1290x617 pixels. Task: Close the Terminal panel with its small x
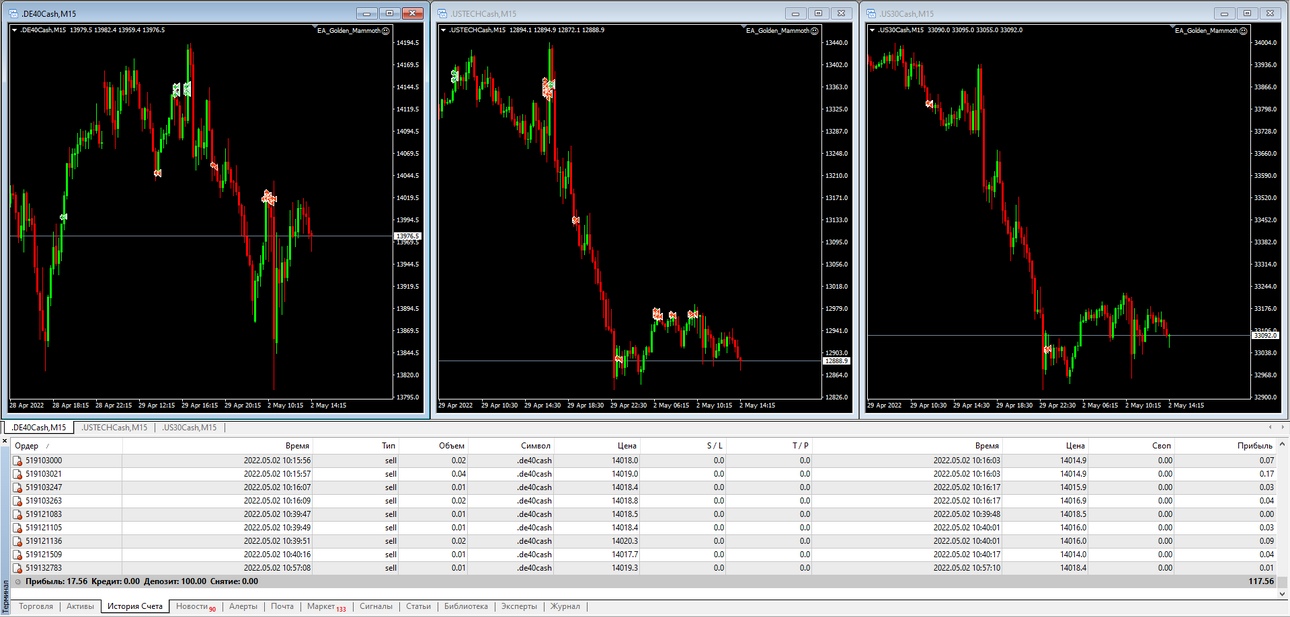5,442
